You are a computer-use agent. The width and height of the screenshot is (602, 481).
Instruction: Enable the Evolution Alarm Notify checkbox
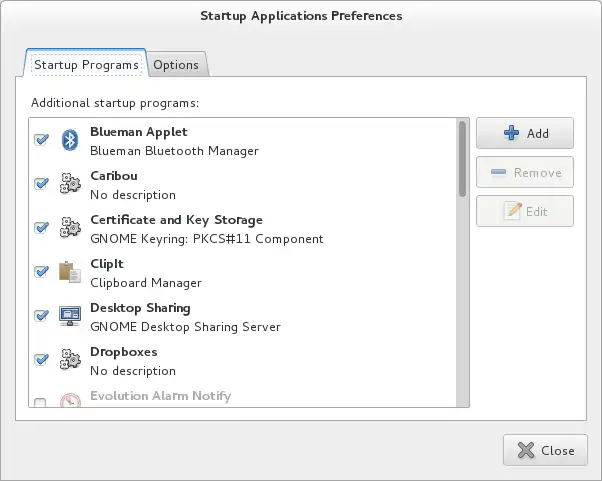click(40, 403)
